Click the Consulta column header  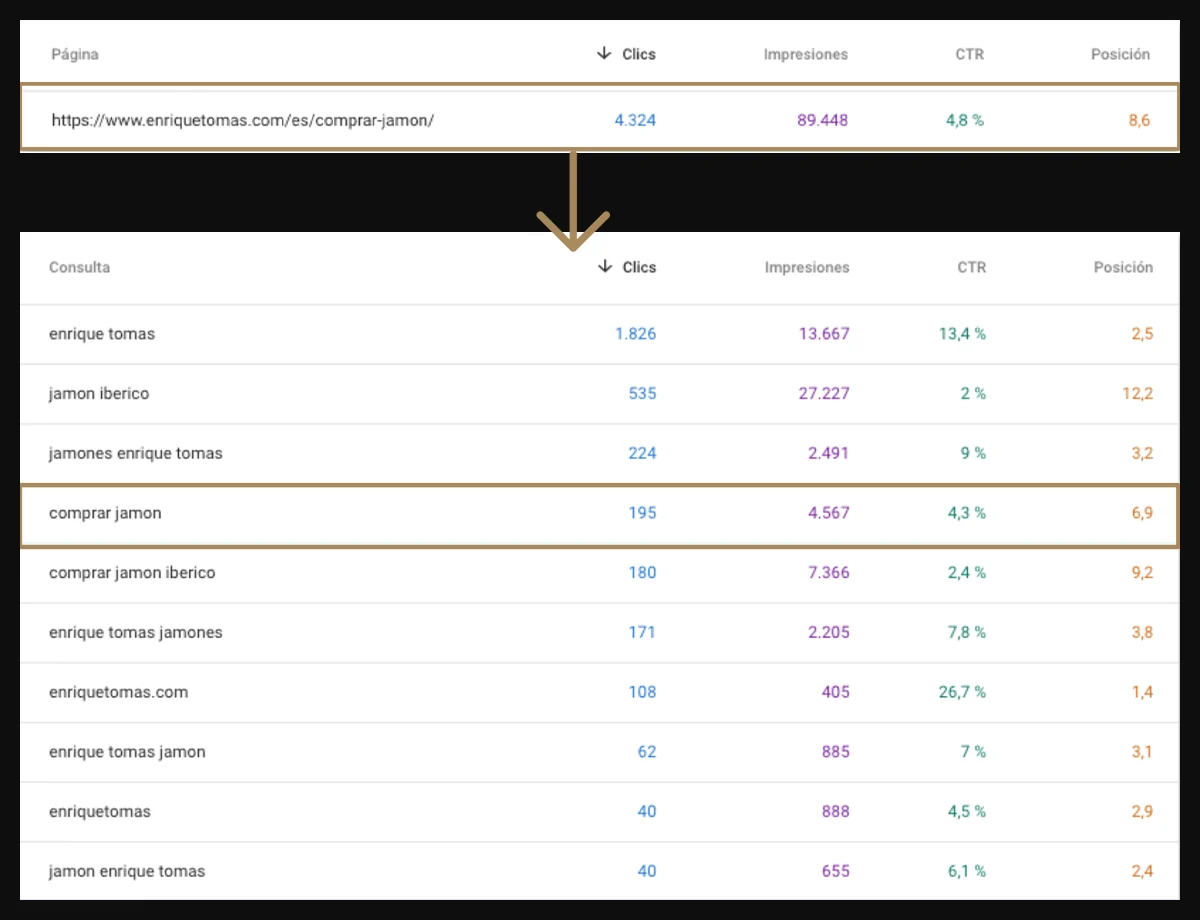80,267
